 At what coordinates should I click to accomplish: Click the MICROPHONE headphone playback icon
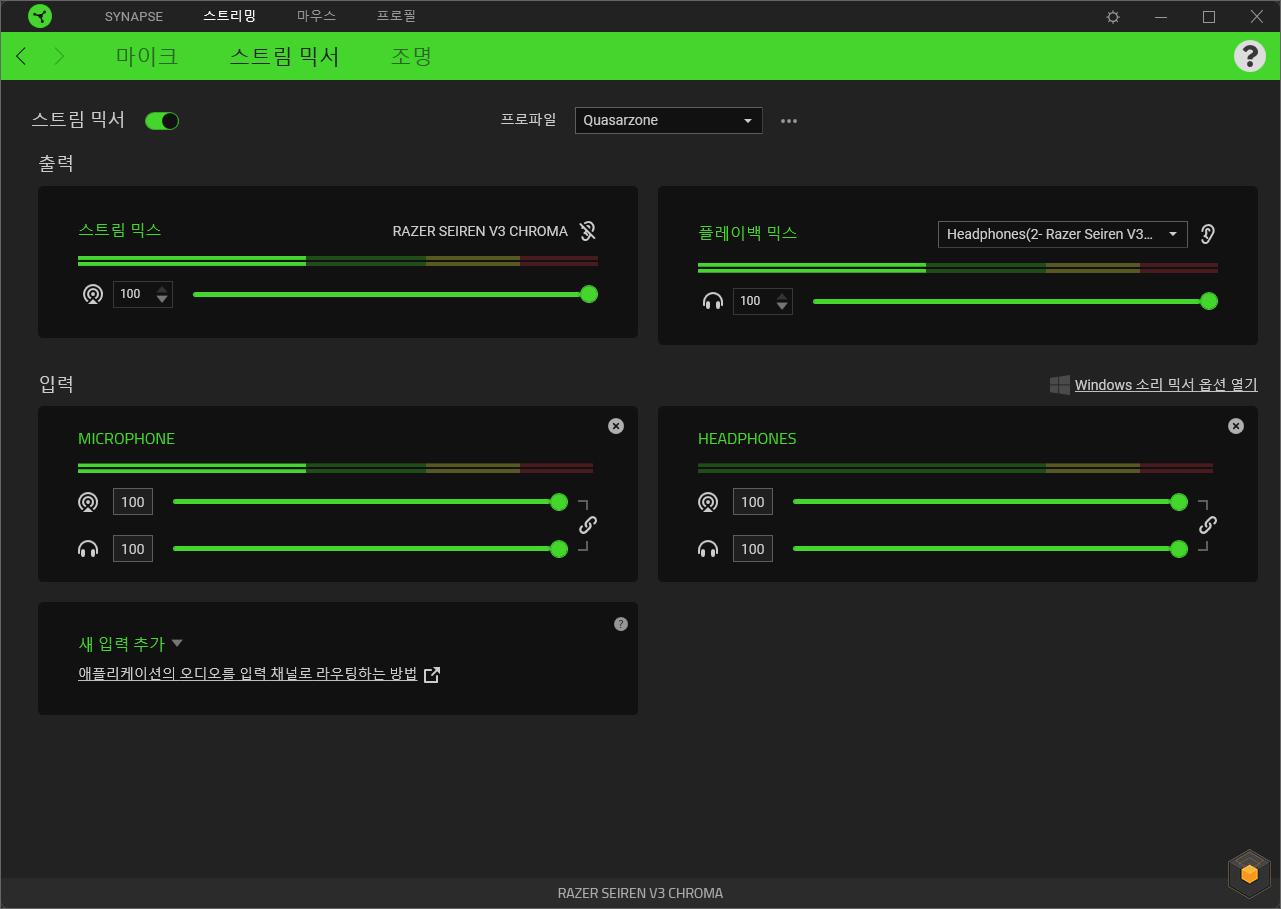pyautogui.click(x=88, y=549)
